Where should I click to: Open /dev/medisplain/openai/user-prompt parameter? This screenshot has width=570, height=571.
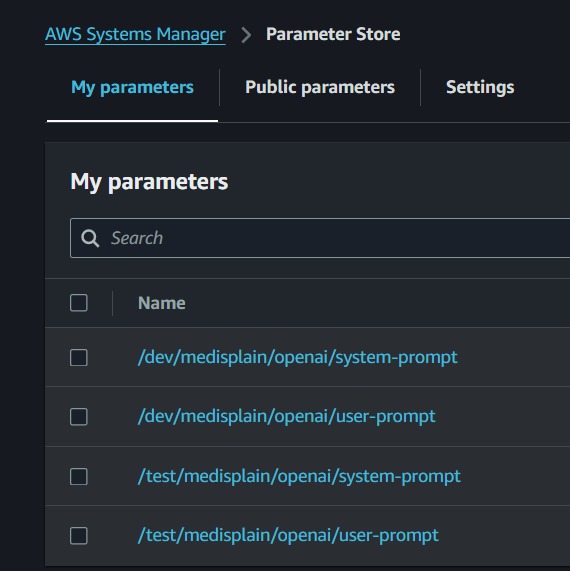(287, 416)
